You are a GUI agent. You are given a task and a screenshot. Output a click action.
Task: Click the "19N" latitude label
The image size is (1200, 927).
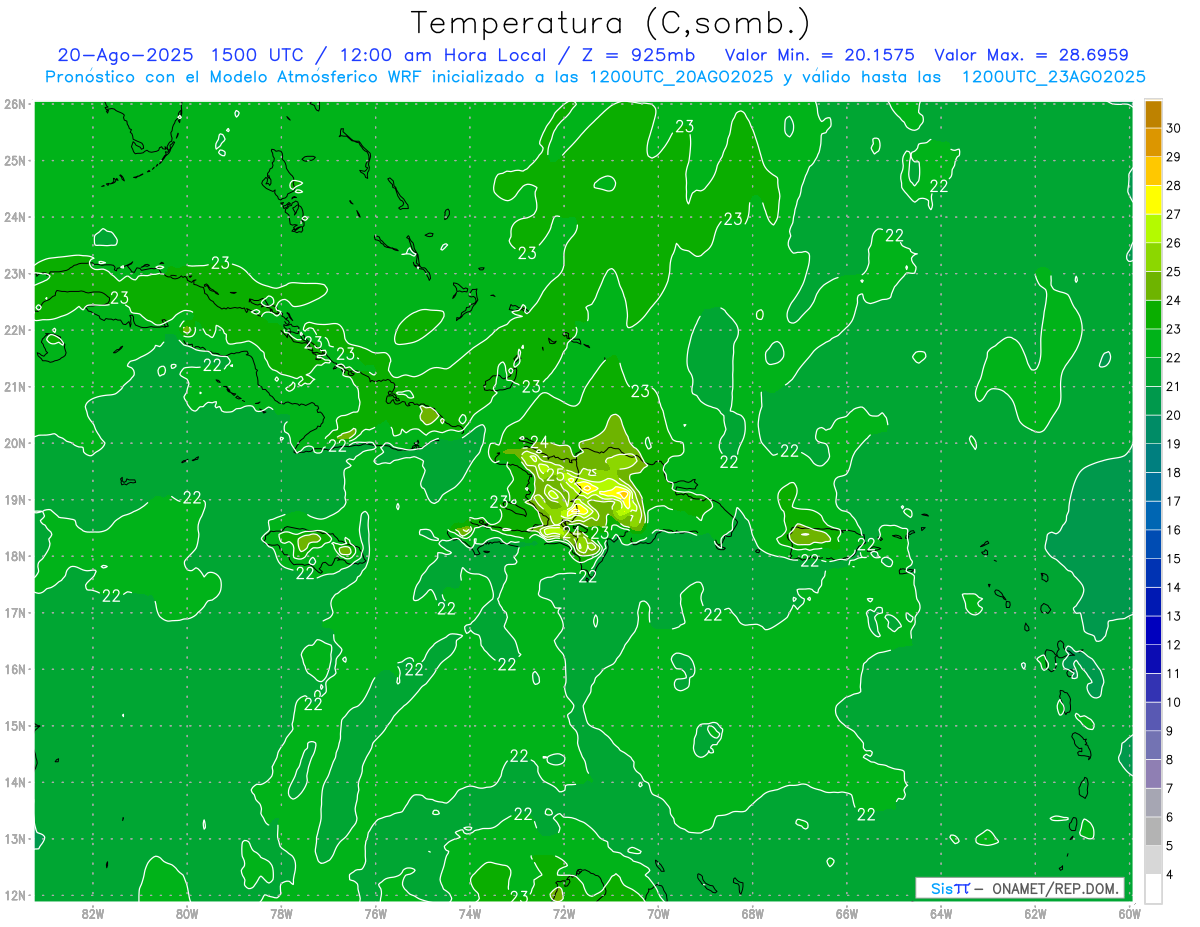[x=14, y=499]
